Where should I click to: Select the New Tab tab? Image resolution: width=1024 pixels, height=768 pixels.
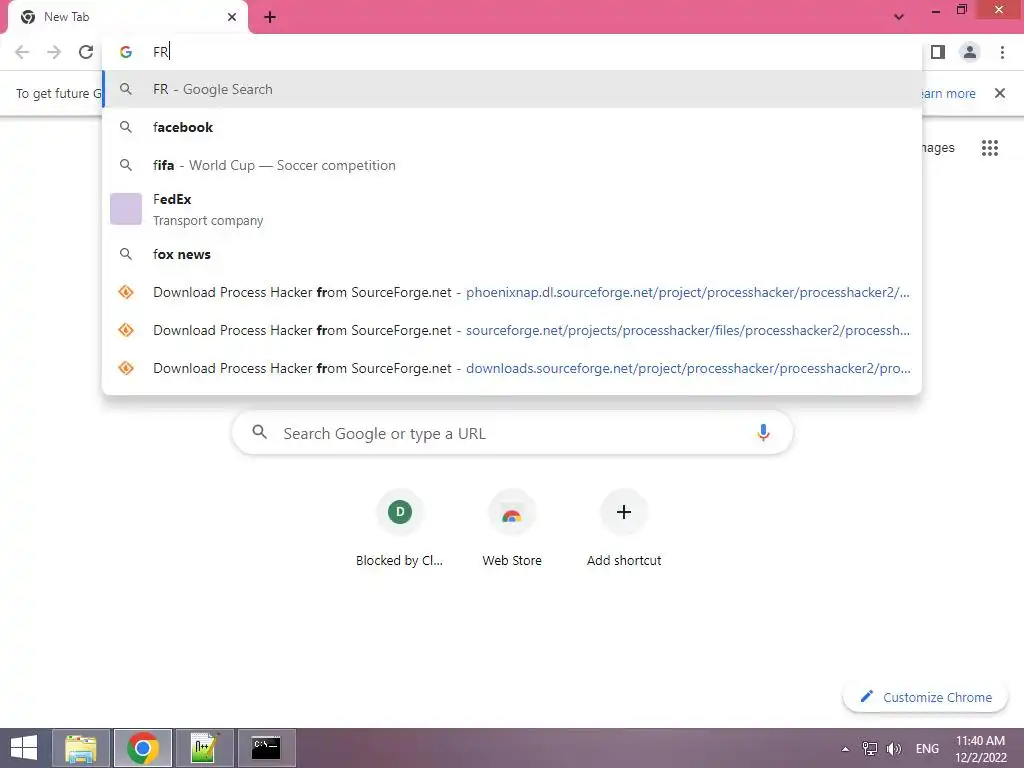[x=128, y=17]
